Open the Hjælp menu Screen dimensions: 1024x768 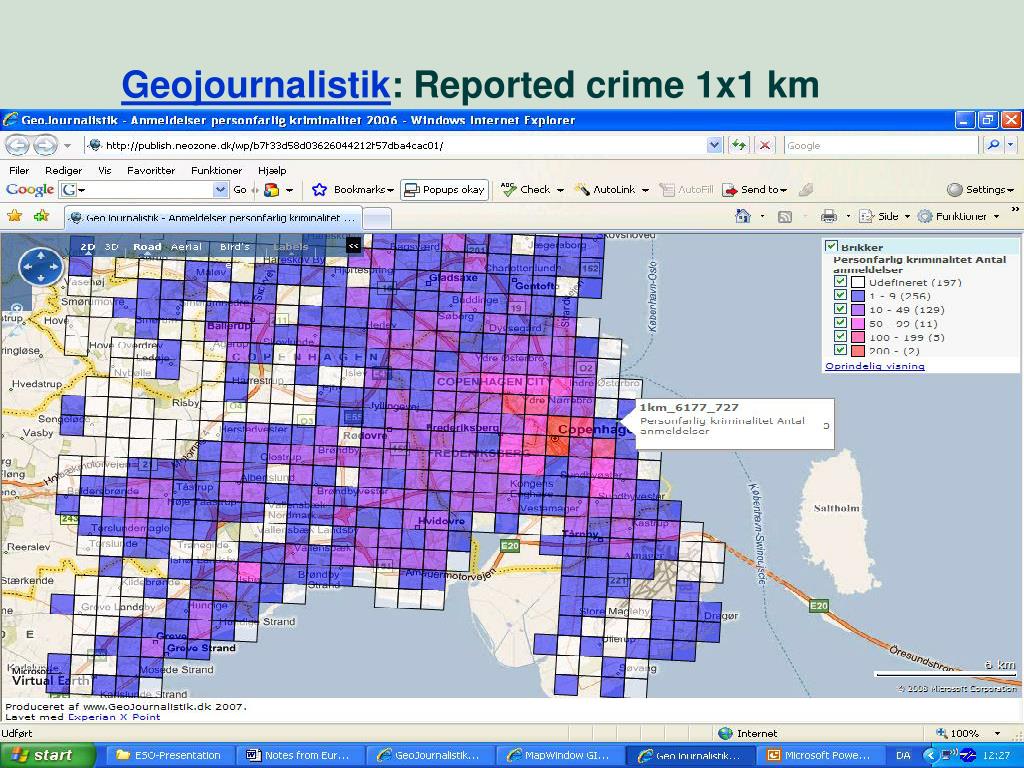272,170
